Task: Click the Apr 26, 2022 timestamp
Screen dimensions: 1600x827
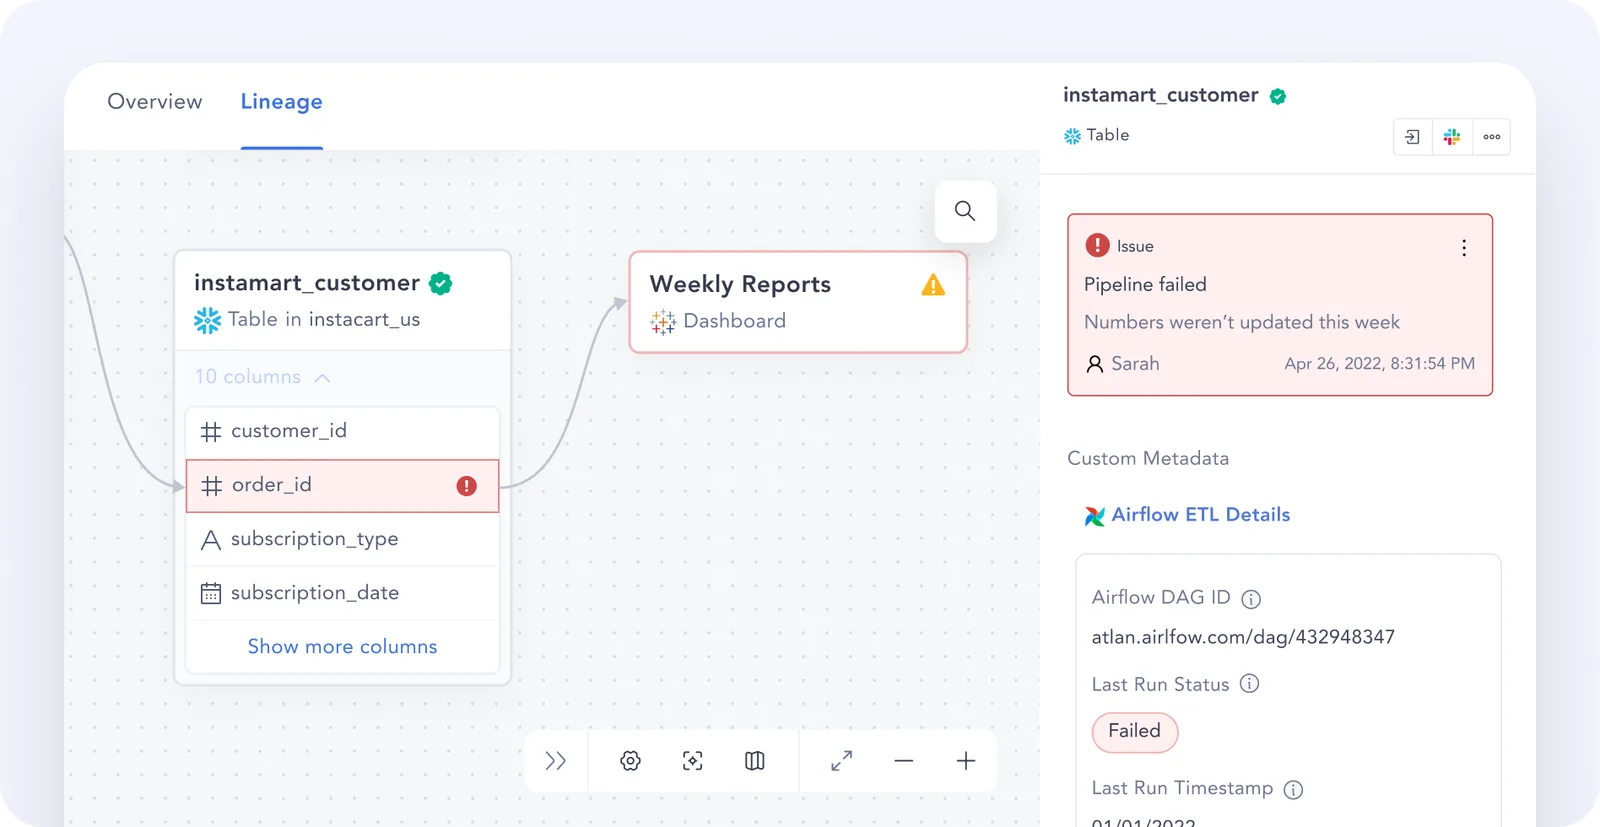Action: pos(1379,364)
